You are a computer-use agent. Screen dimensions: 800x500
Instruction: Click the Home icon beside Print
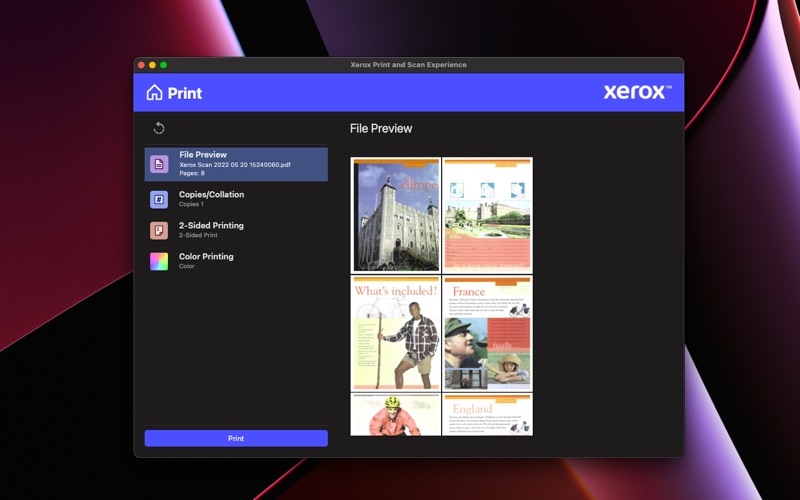(x=154, y=92)
